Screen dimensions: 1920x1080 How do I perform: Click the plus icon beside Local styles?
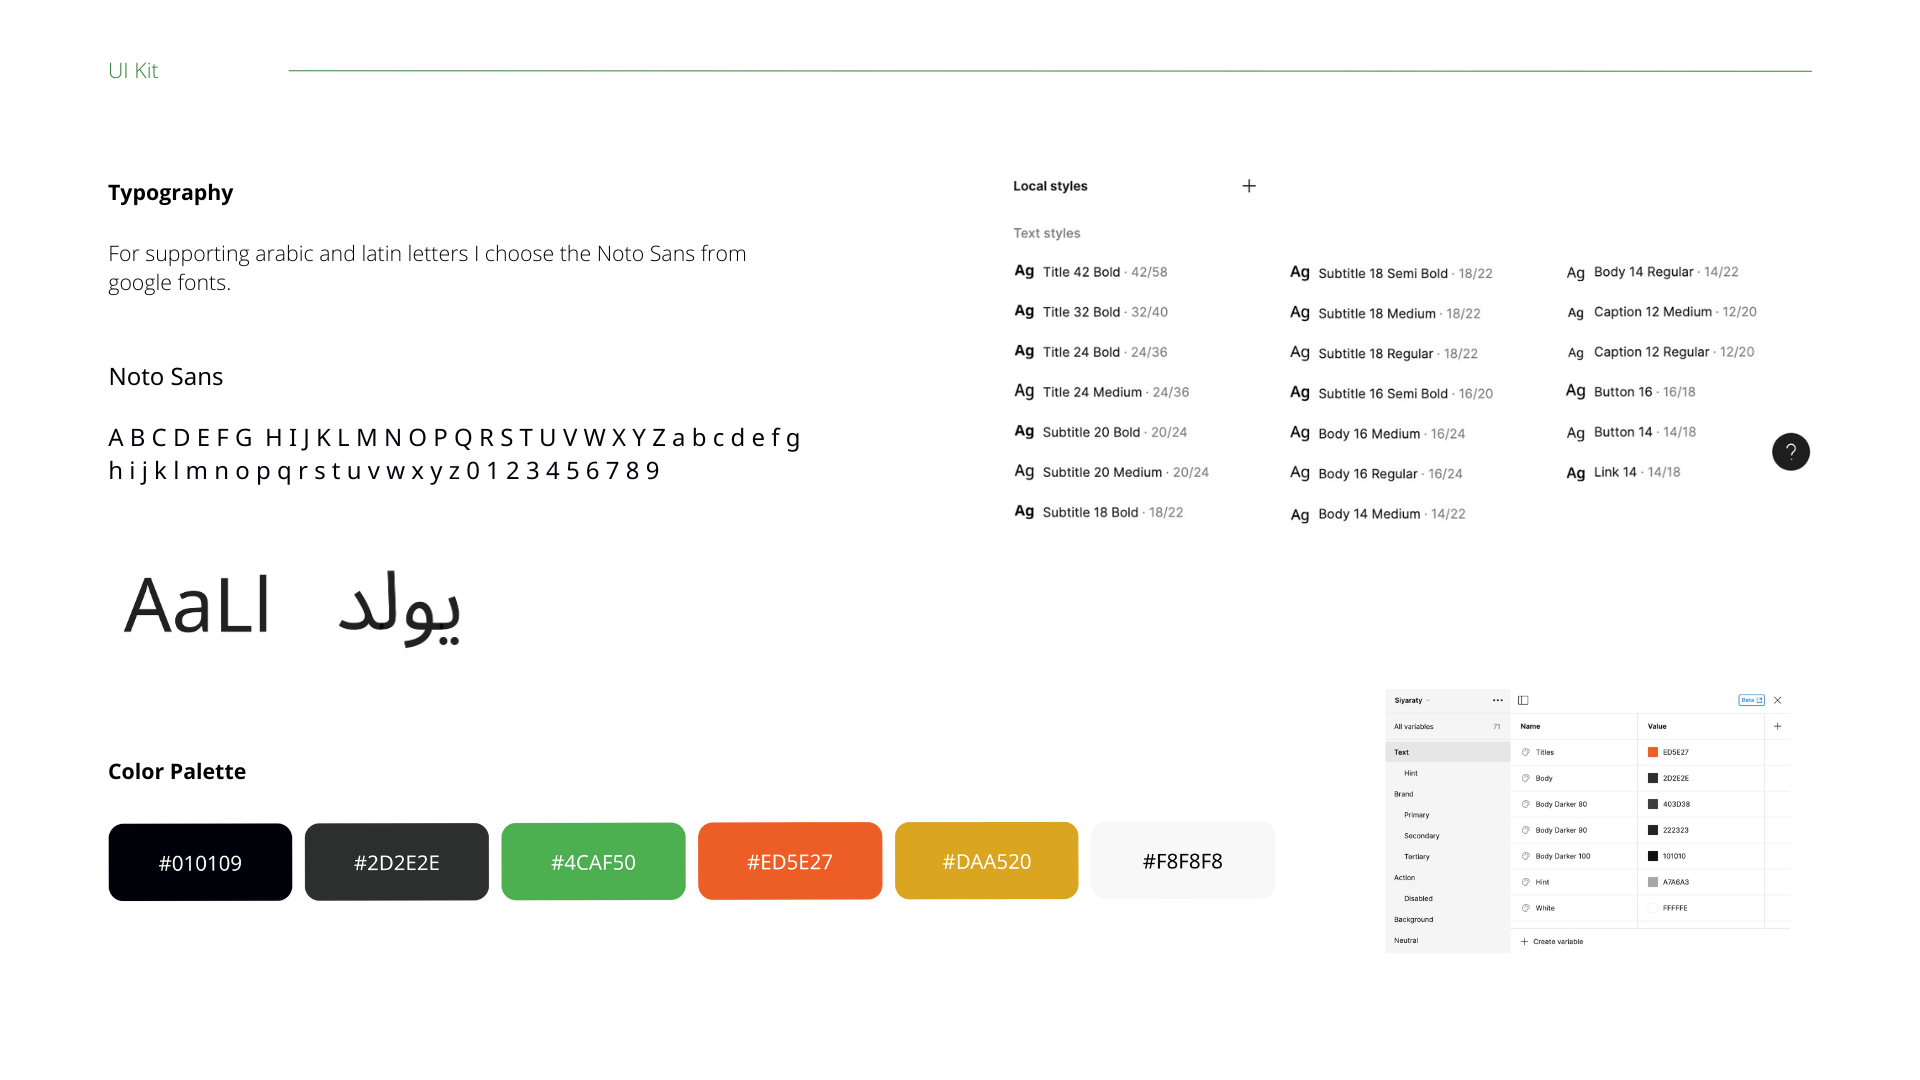pyautogui.click(x=1249, y=186)
